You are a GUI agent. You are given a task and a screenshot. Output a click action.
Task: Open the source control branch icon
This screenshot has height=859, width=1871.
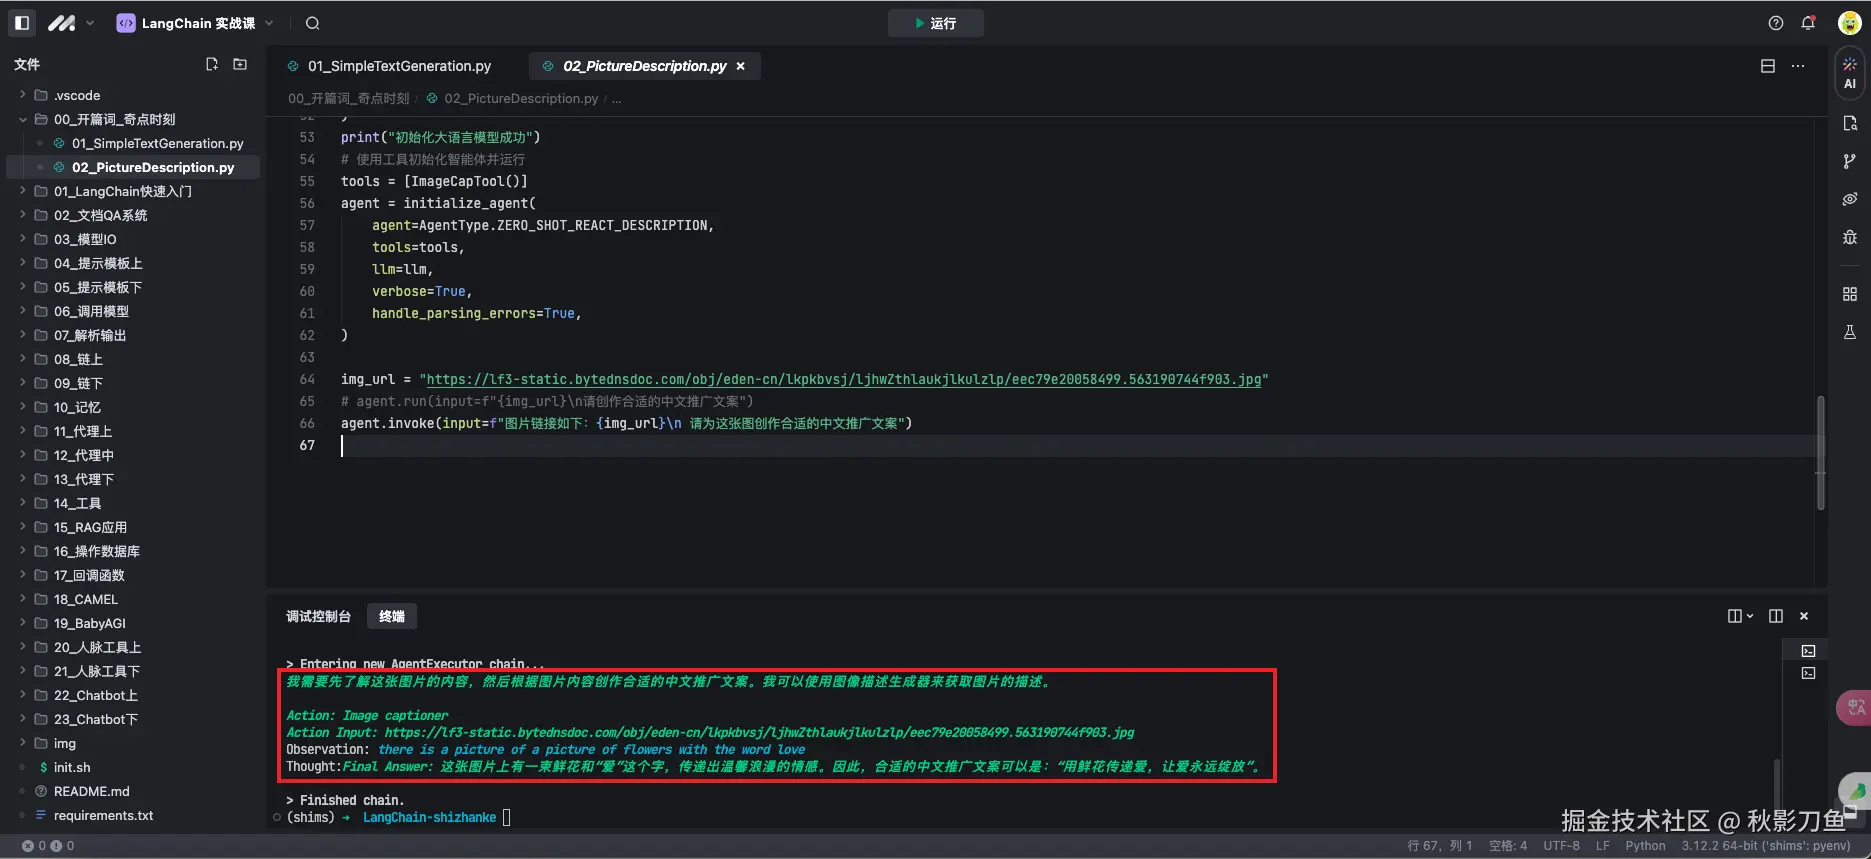(1849, 161)
